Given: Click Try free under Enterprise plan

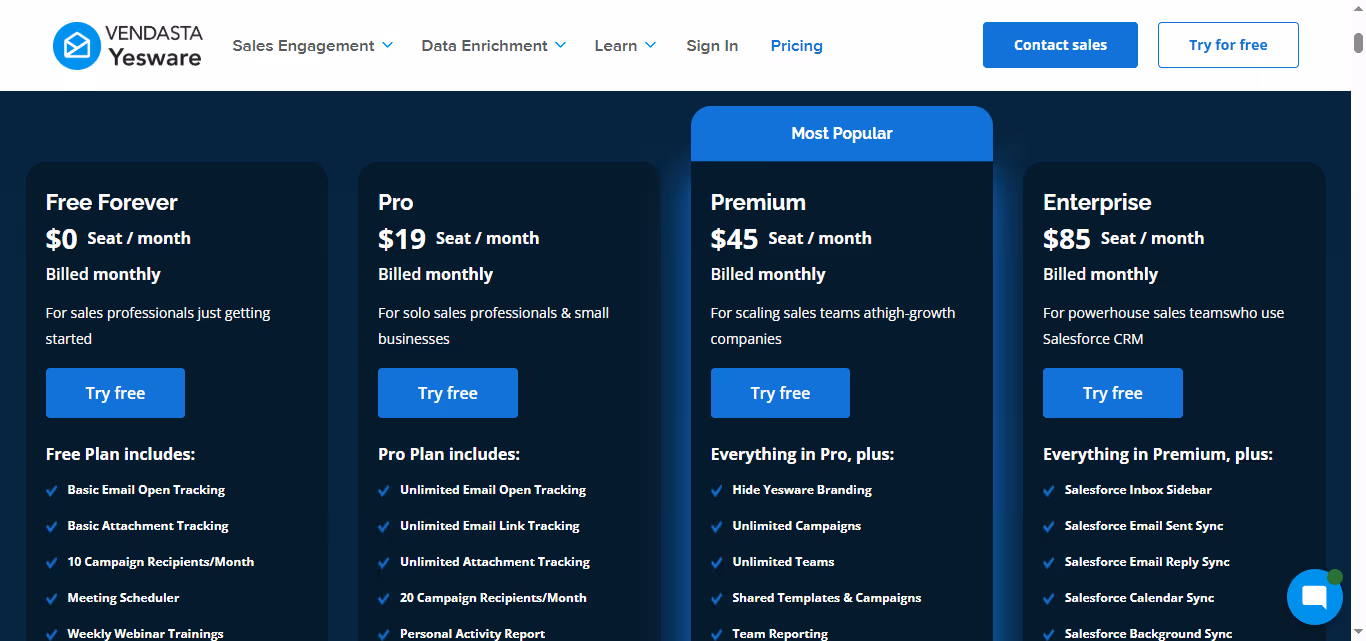Looking at the screenshot, I should 1113,393.
